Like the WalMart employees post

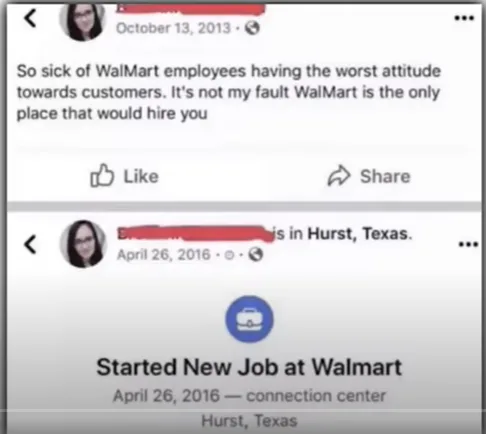click(125, 176)
